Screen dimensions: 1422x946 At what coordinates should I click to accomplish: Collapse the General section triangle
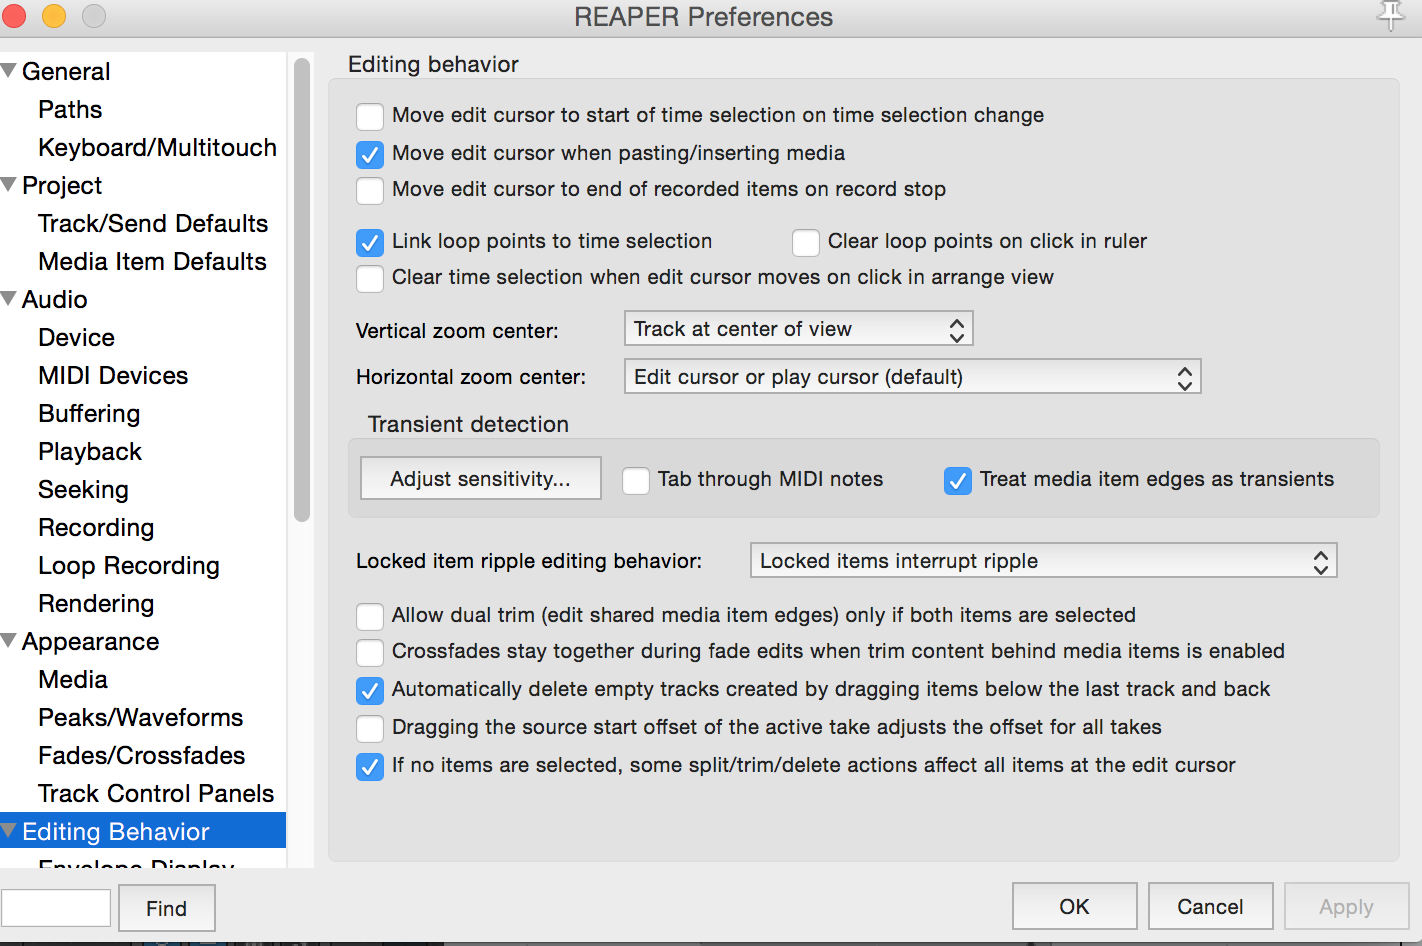coord(9,71)
